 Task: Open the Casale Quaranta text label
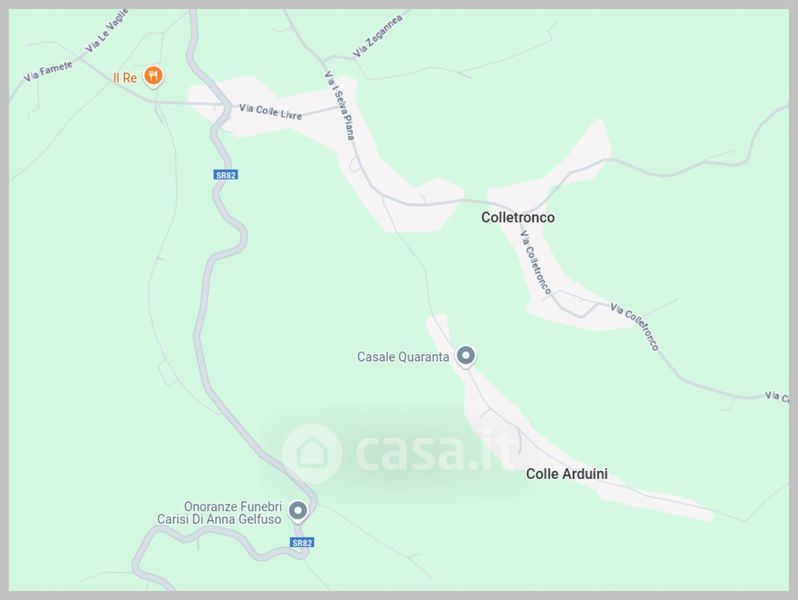(403, 357)
